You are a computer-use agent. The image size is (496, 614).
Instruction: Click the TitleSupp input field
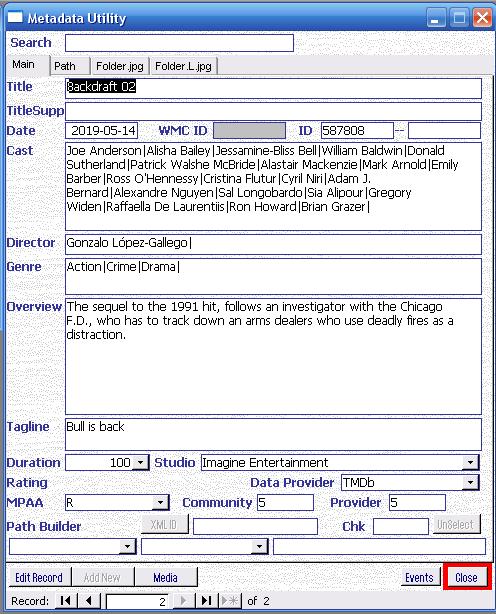click(x=273, y=112)
